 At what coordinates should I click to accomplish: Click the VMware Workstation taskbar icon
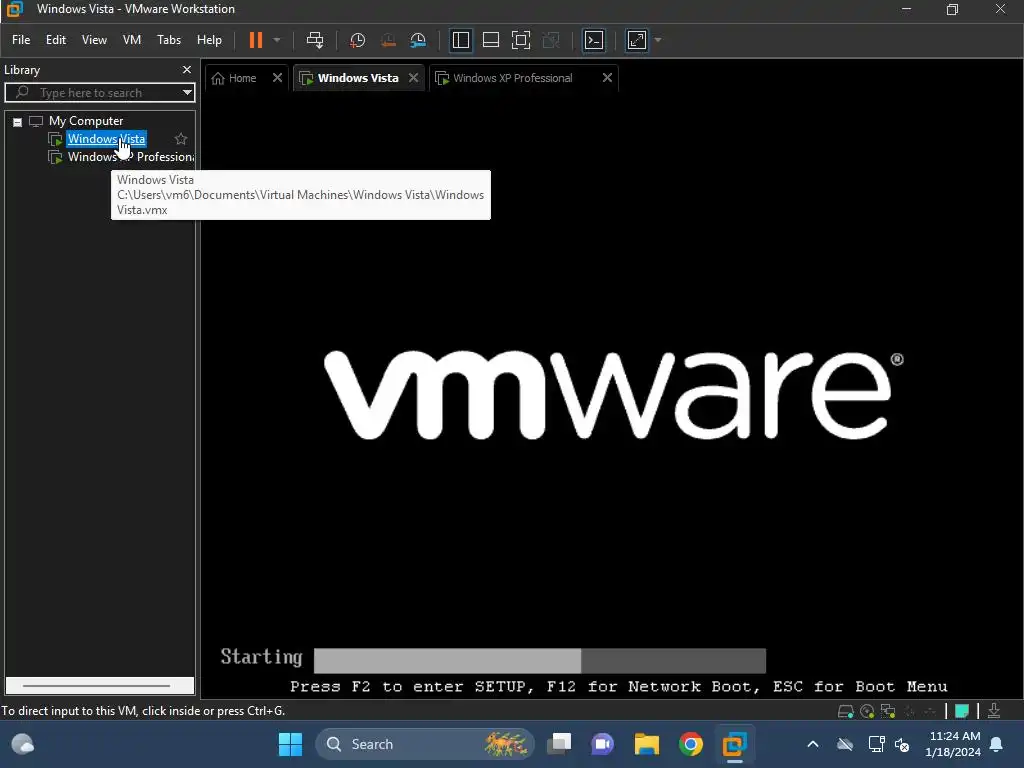[734, 744]
